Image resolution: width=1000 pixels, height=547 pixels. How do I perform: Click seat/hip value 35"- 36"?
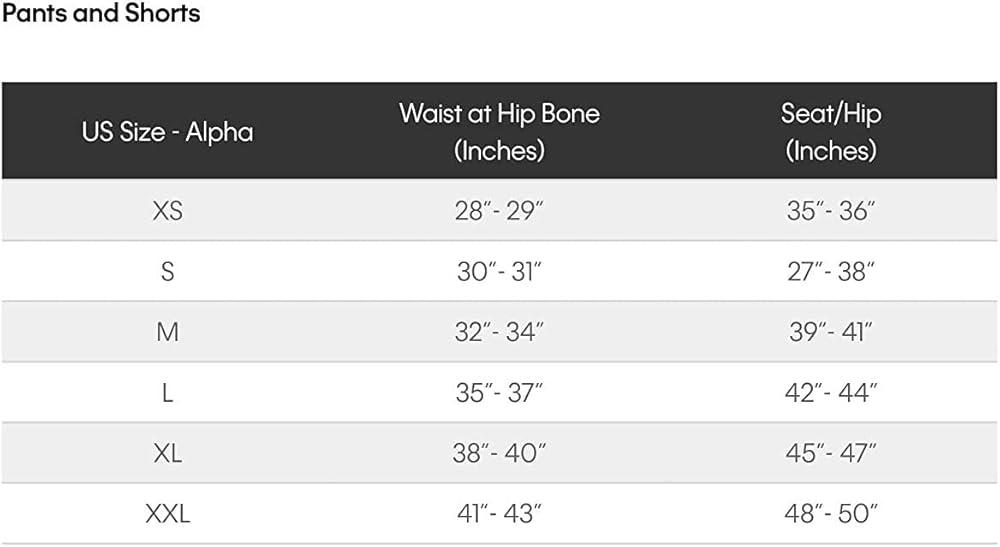point(830,211)
